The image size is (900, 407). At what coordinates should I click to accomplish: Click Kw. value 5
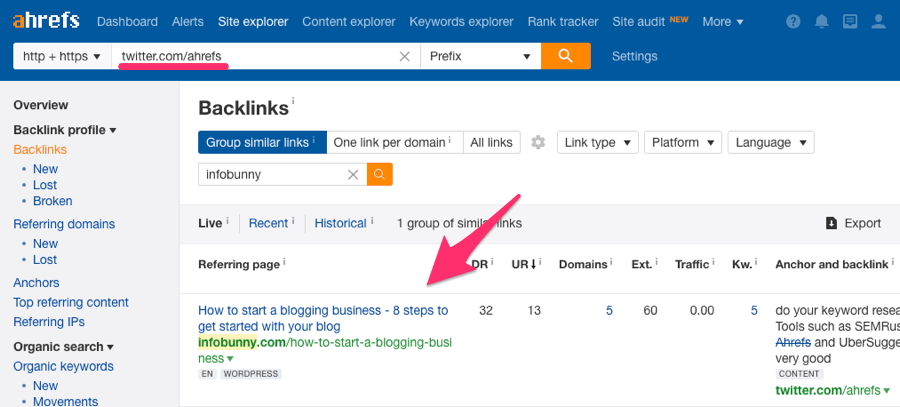click(754, 311)
